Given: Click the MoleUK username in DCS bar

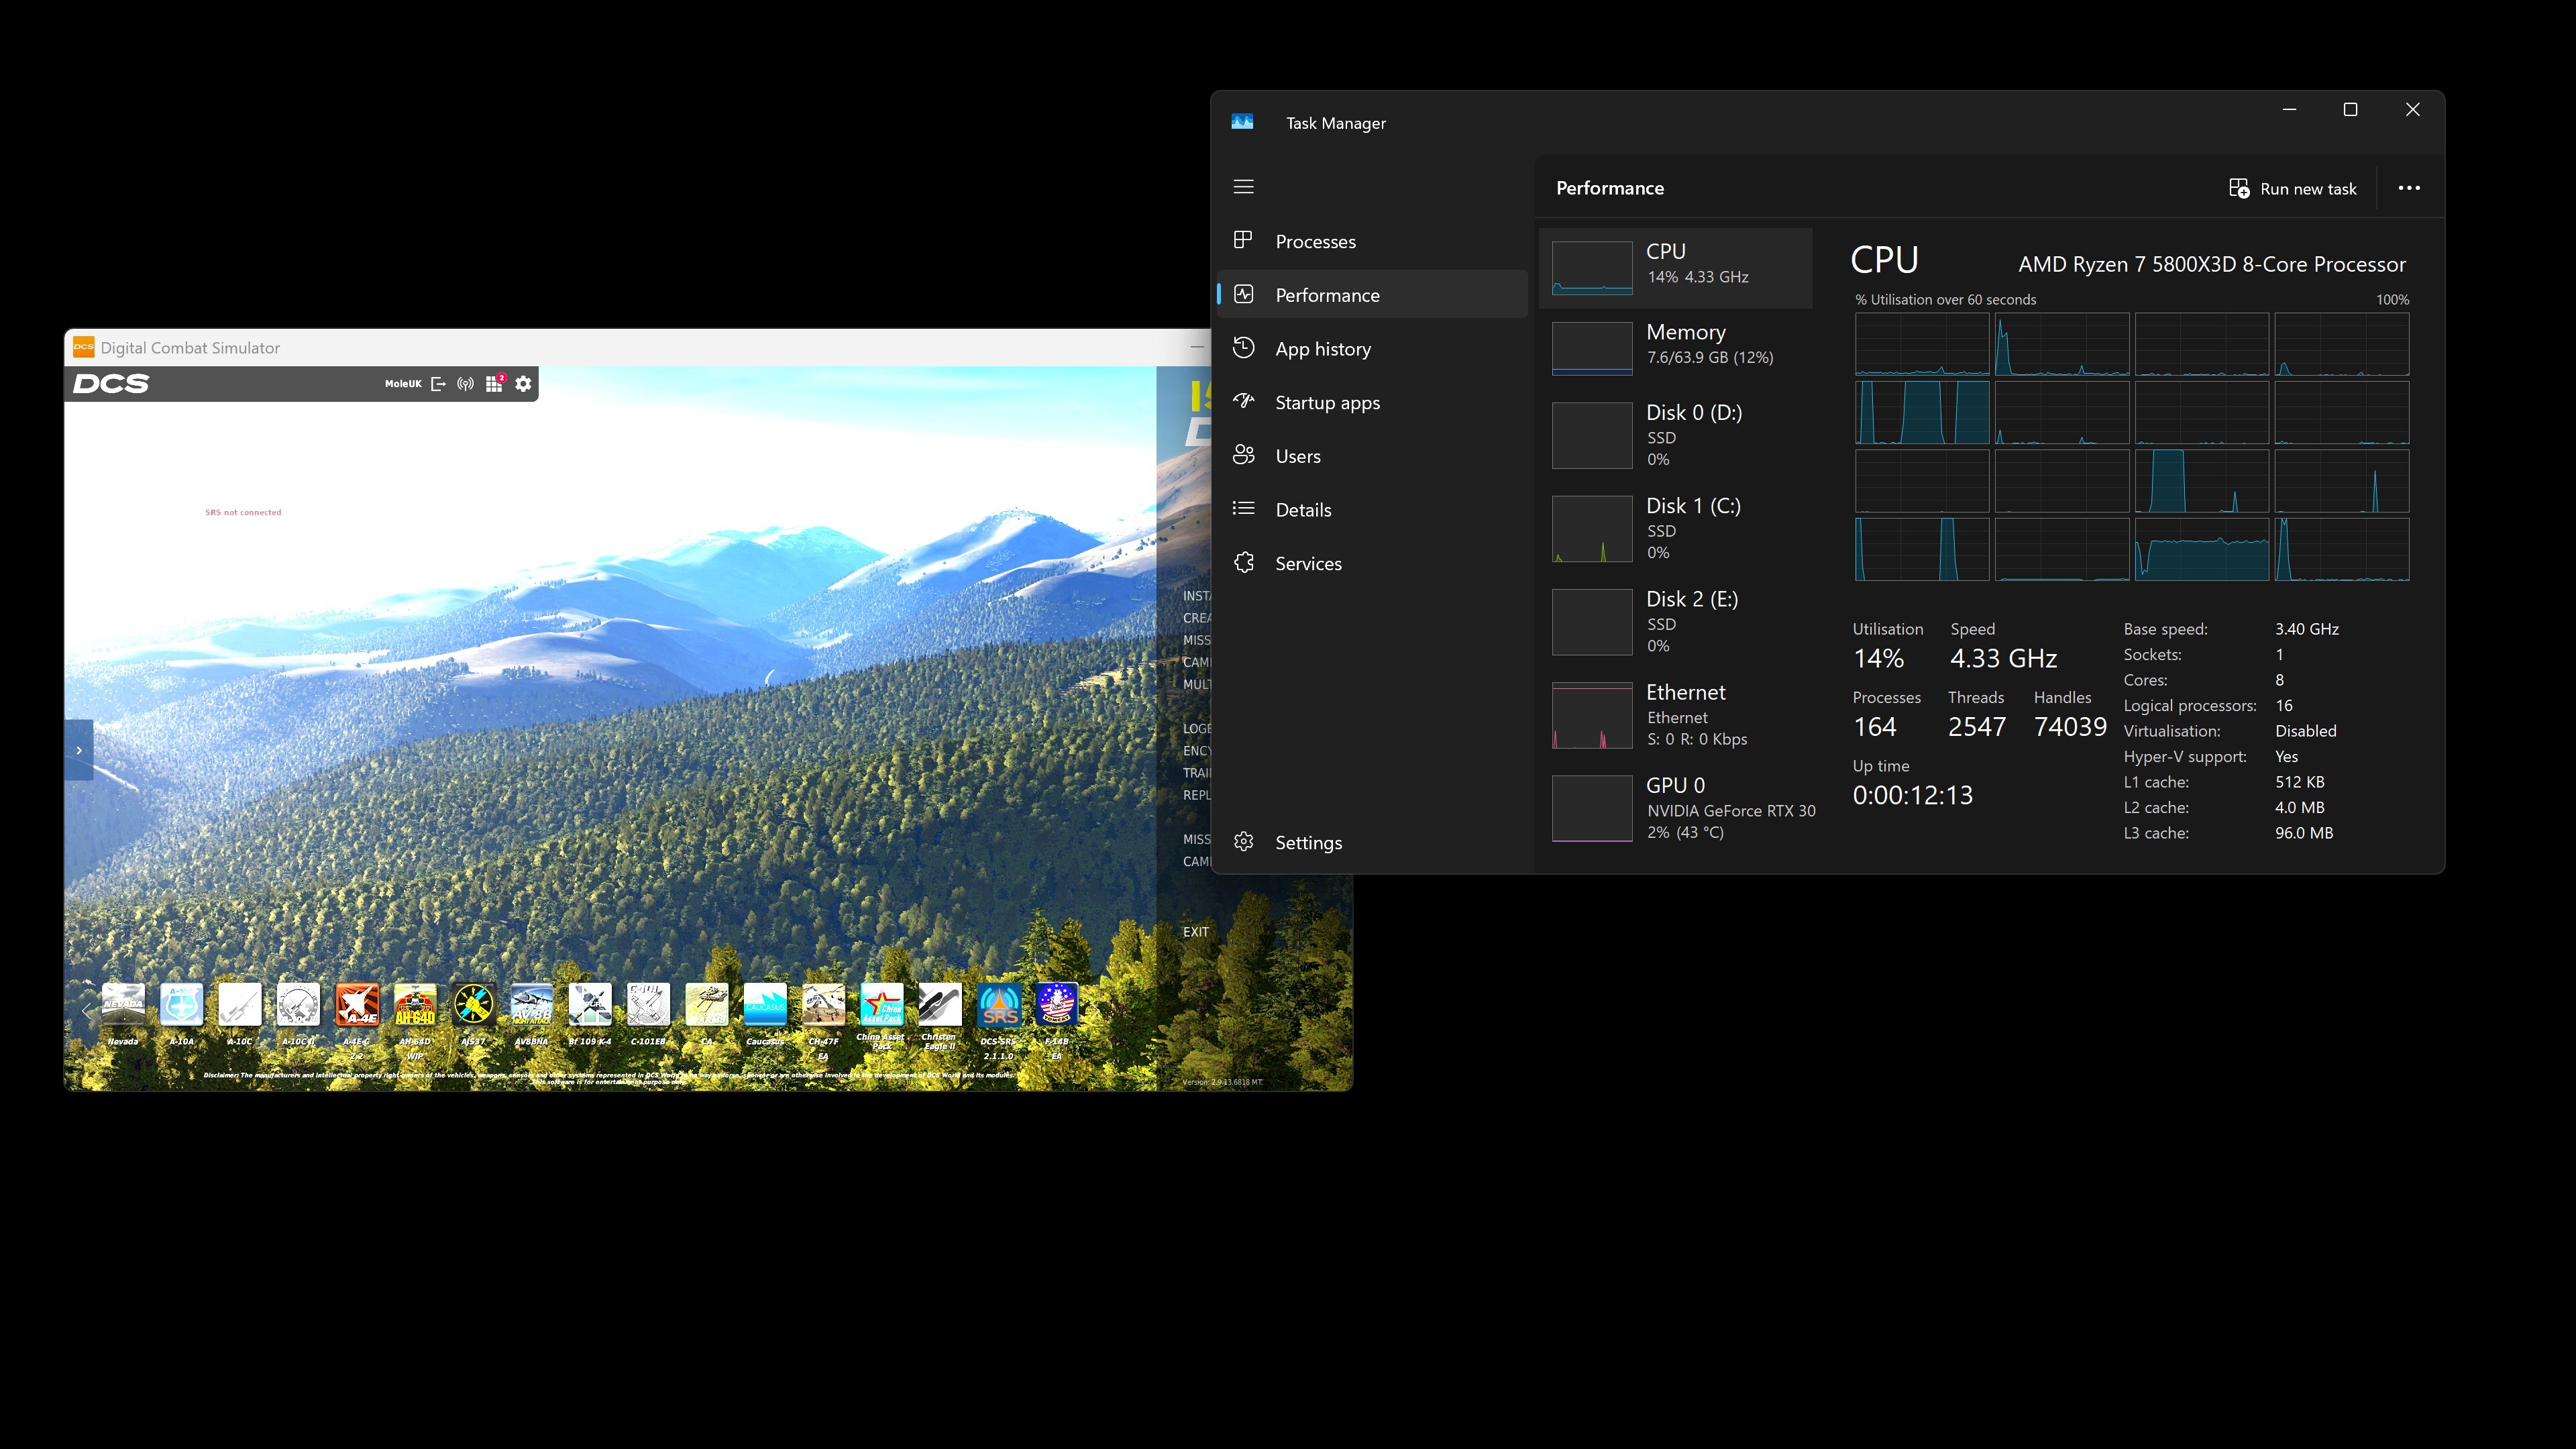Looking at the screenshot, I should point(403,384).
